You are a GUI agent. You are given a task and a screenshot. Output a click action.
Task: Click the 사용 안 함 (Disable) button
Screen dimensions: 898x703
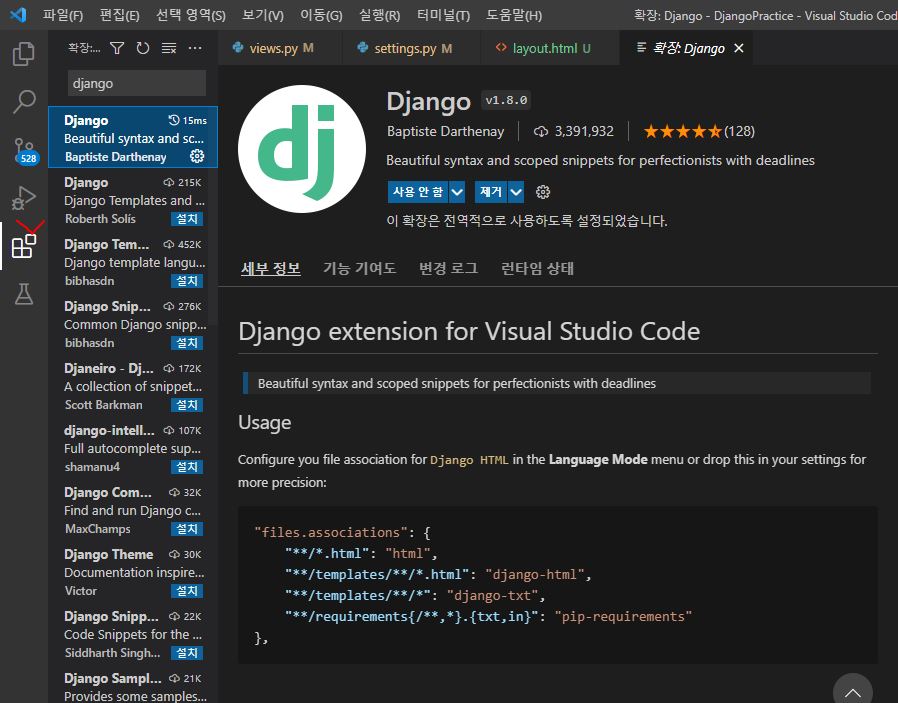click(x=418, y=192)
